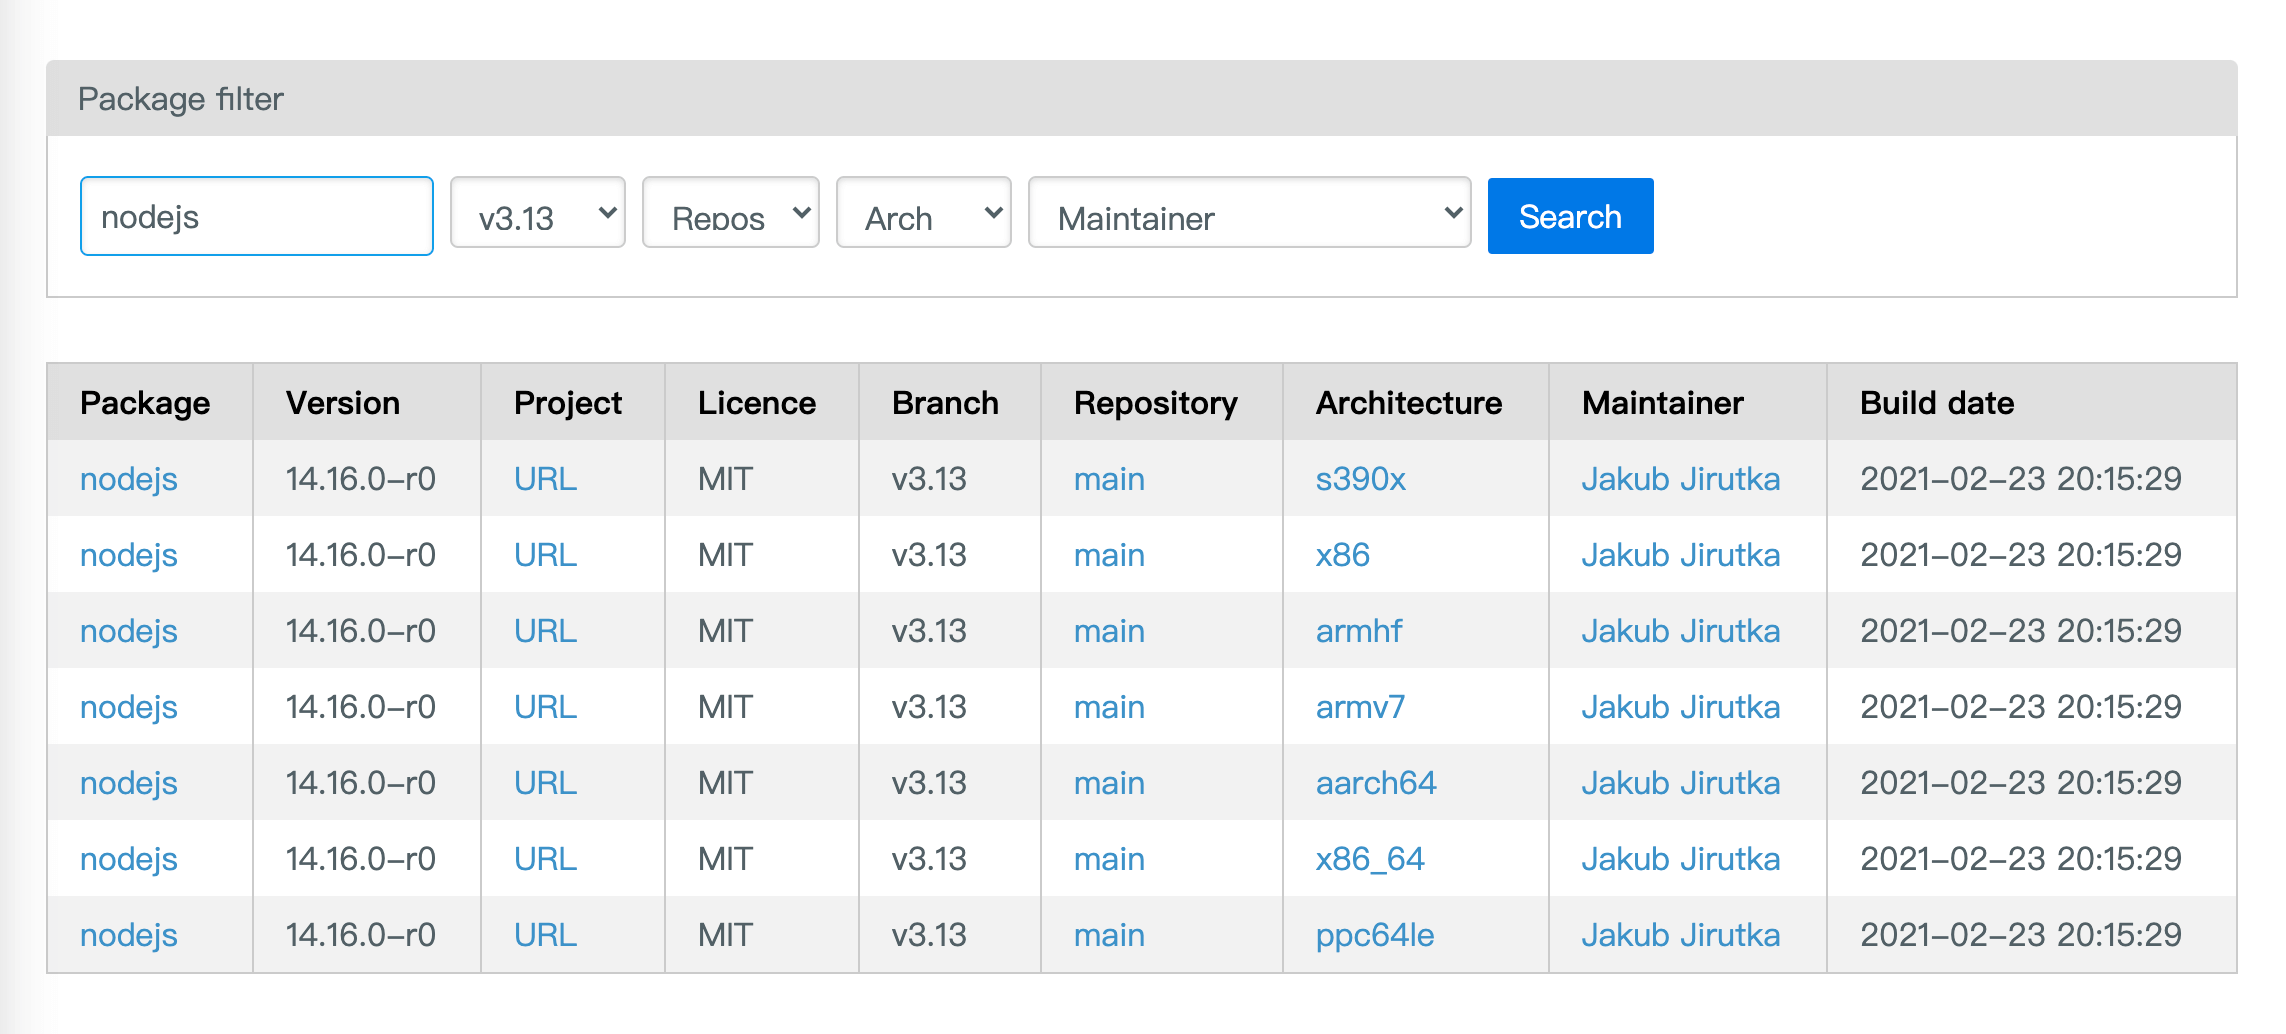The image size is (2286, 1034).
Task: Open the armv7 architecture link
Action: [1360, 707]
